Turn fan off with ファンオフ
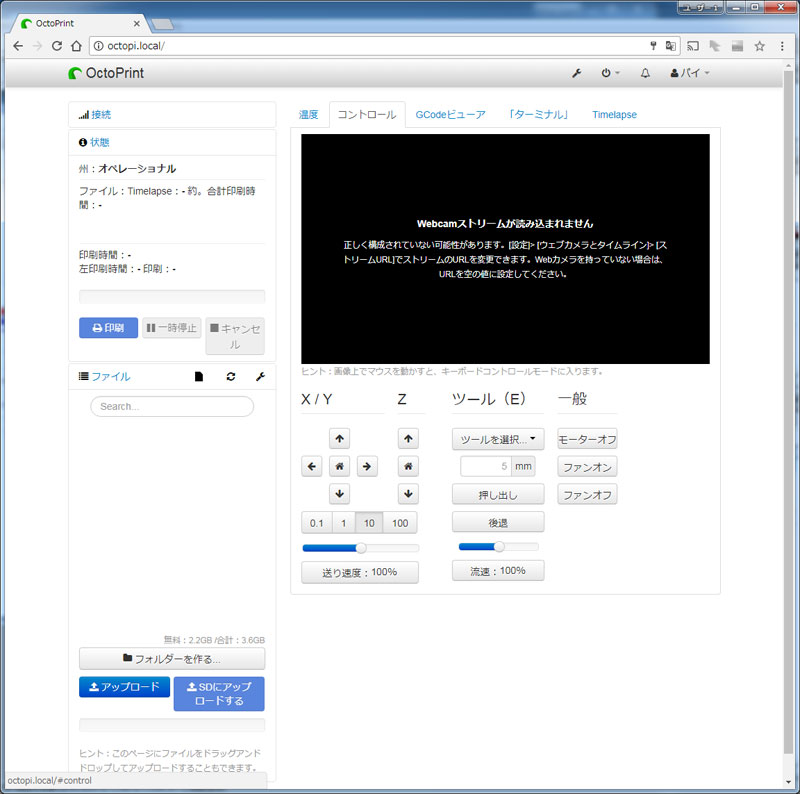The image size is (800, 794). [x=587, y=494]
